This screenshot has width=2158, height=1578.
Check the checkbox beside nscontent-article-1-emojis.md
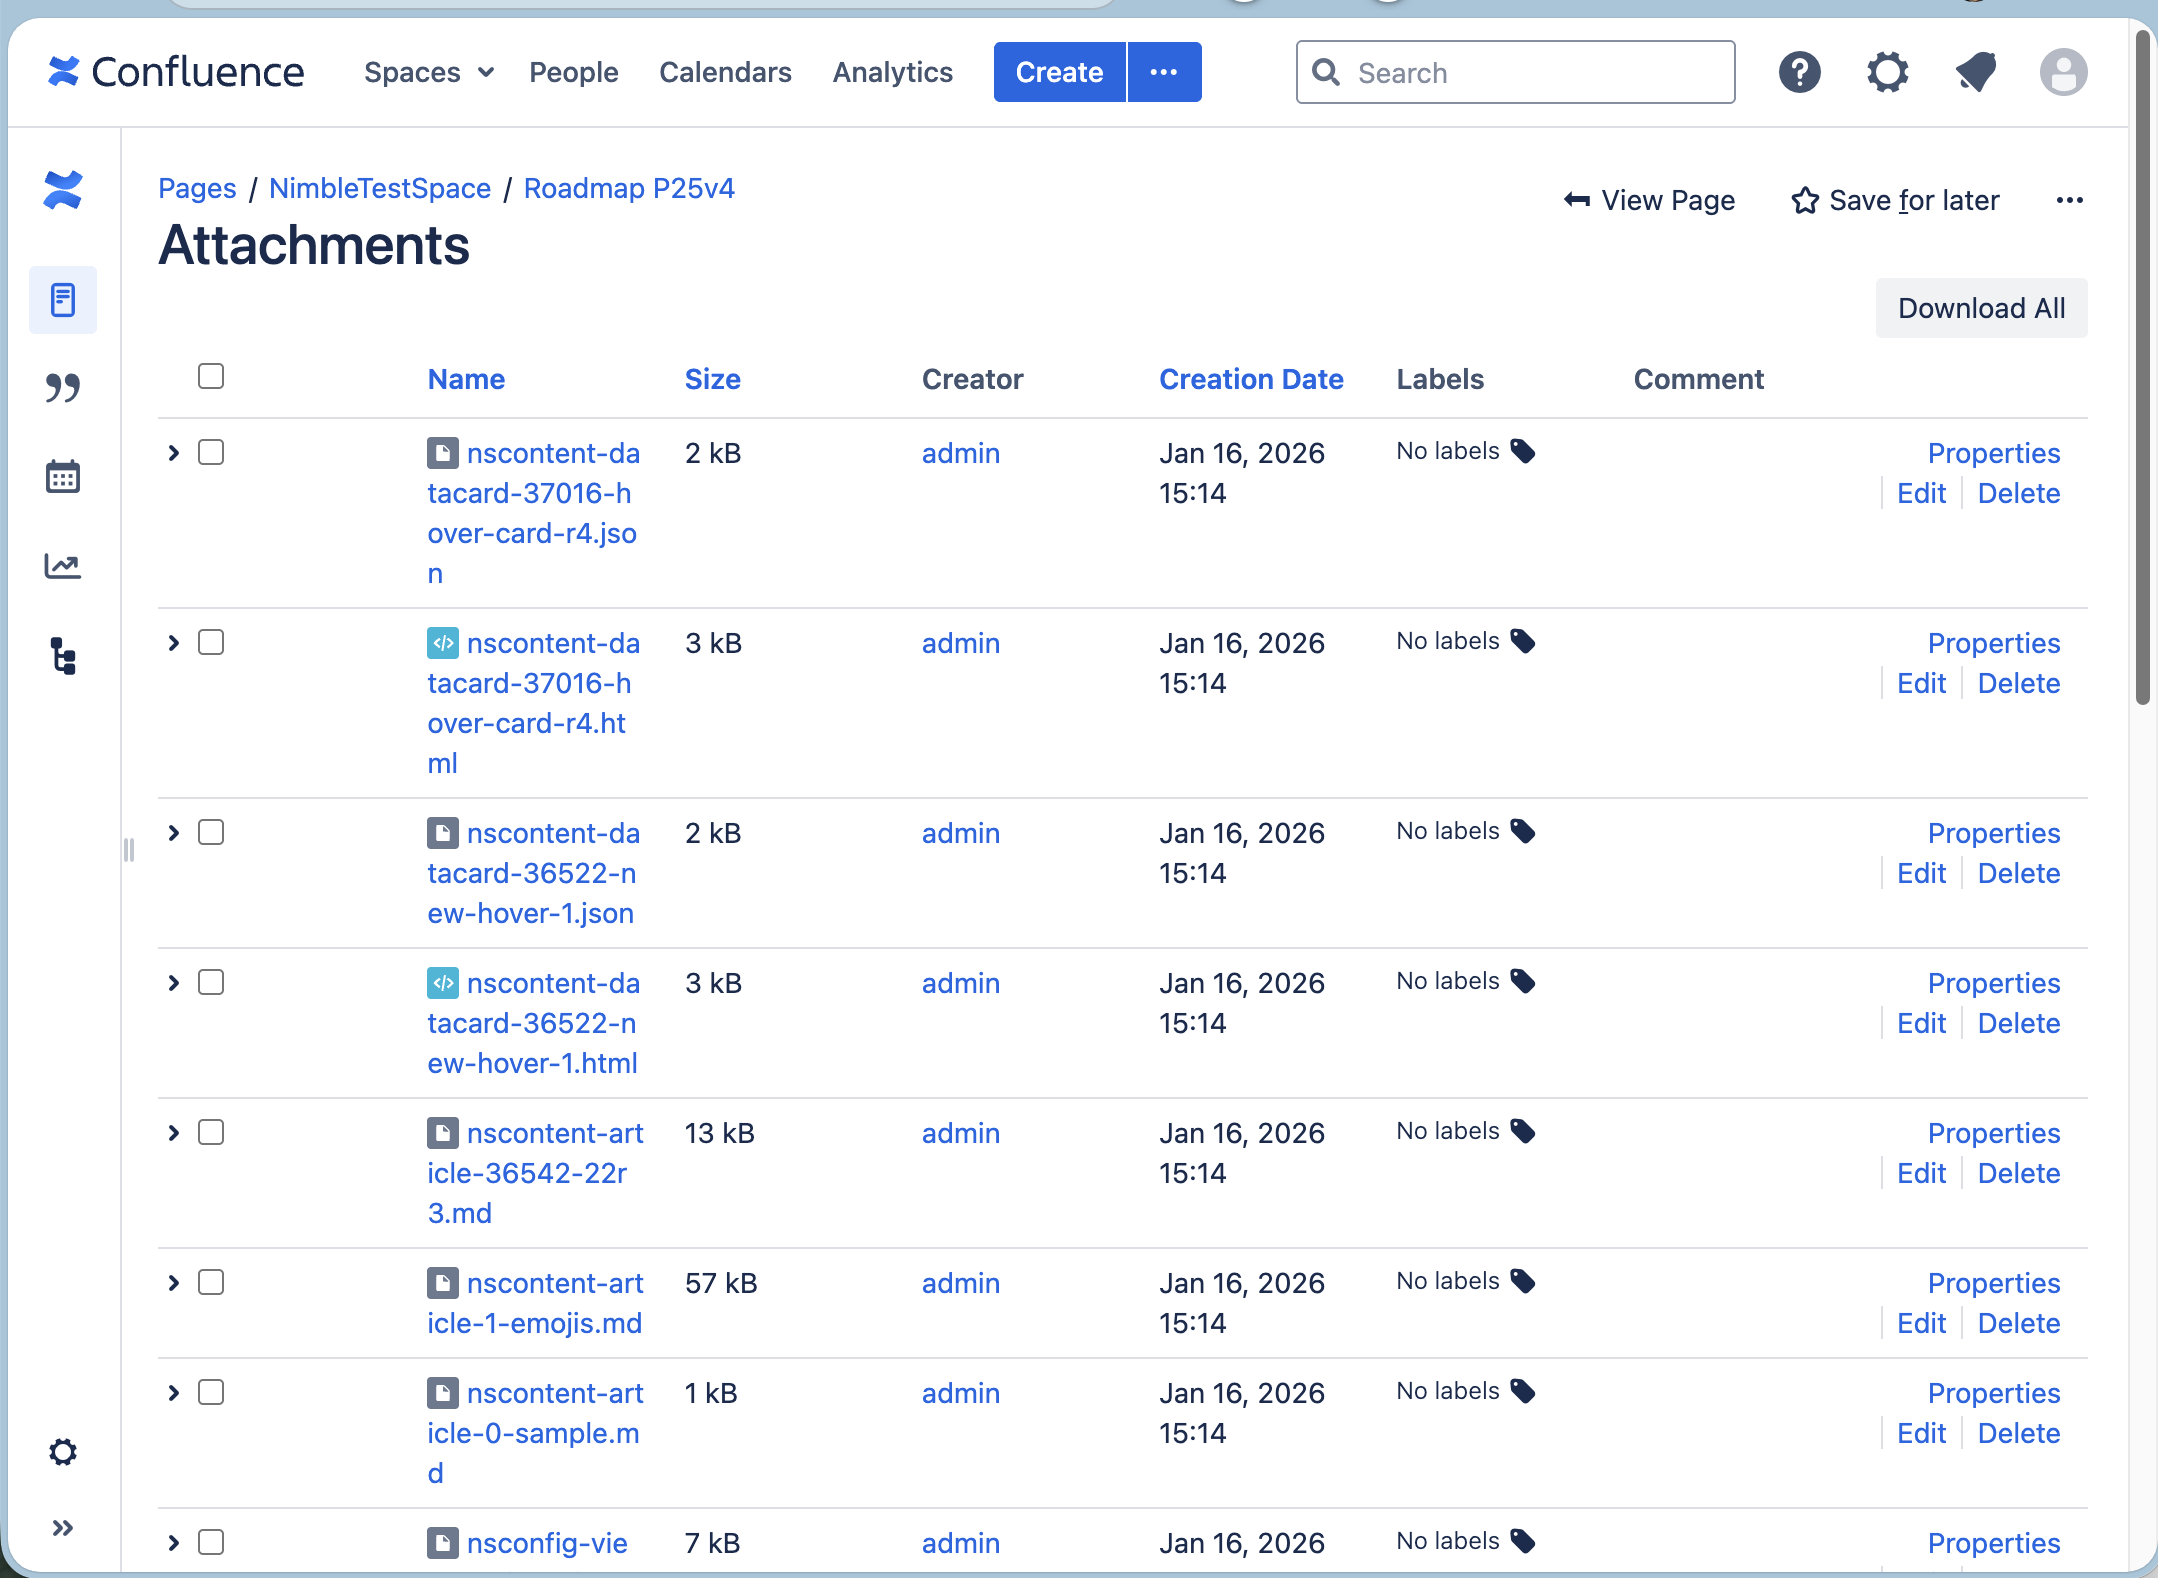coord(211,1282)
